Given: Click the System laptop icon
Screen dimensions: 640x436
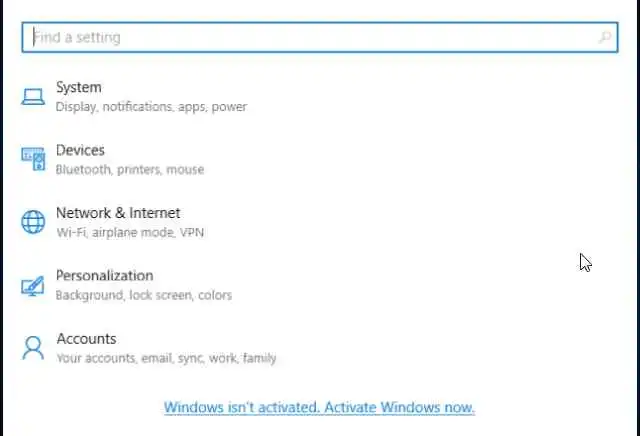Looking at the screenshot, I should 33,97.
